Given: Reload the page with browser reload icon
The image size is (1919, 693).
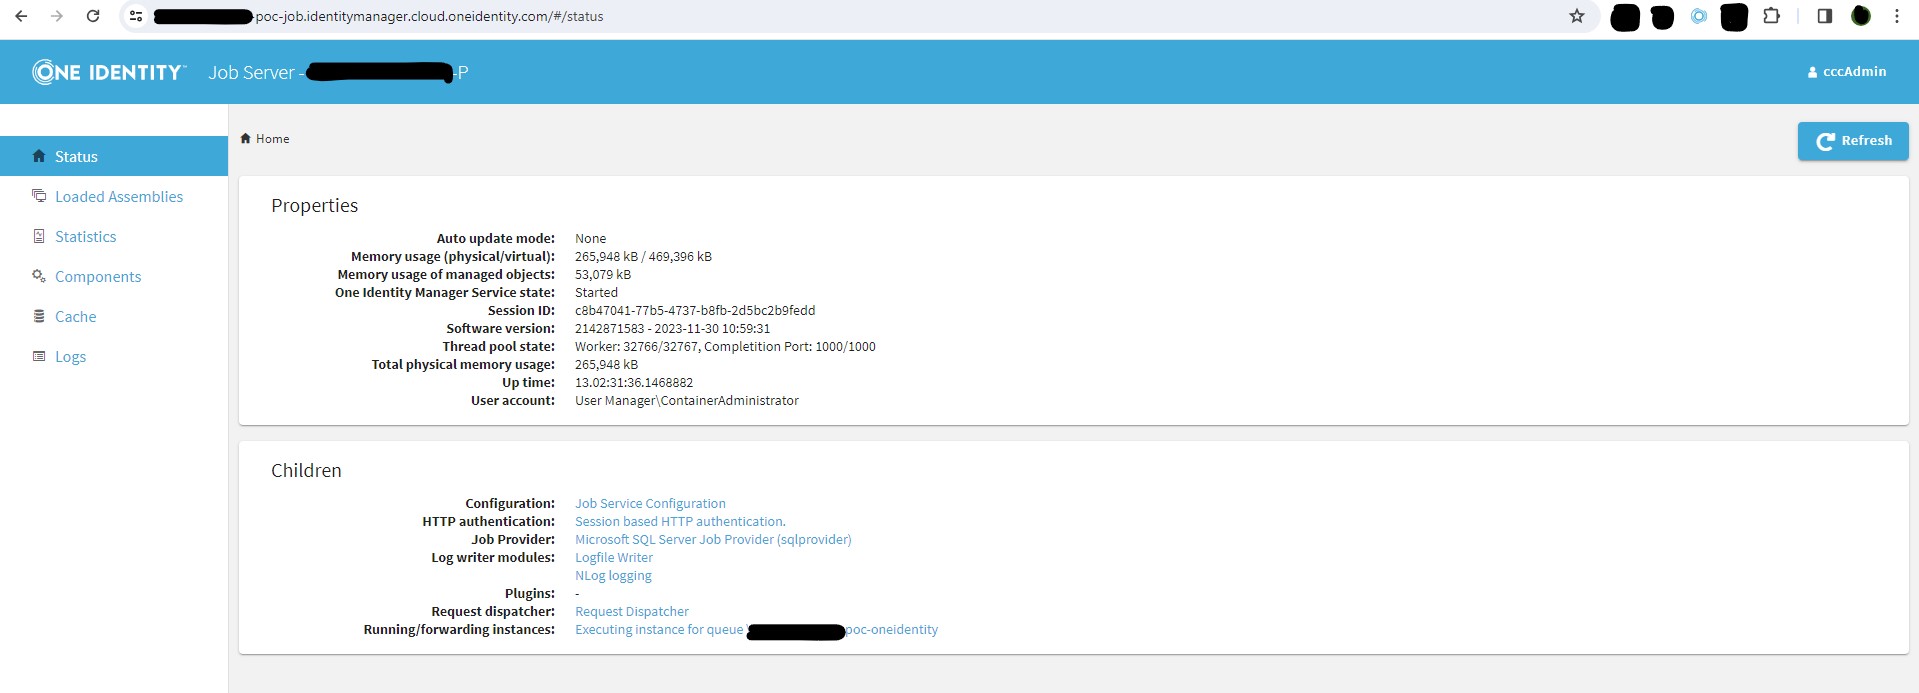Looking at the screenshot, I should coord(93,16).
